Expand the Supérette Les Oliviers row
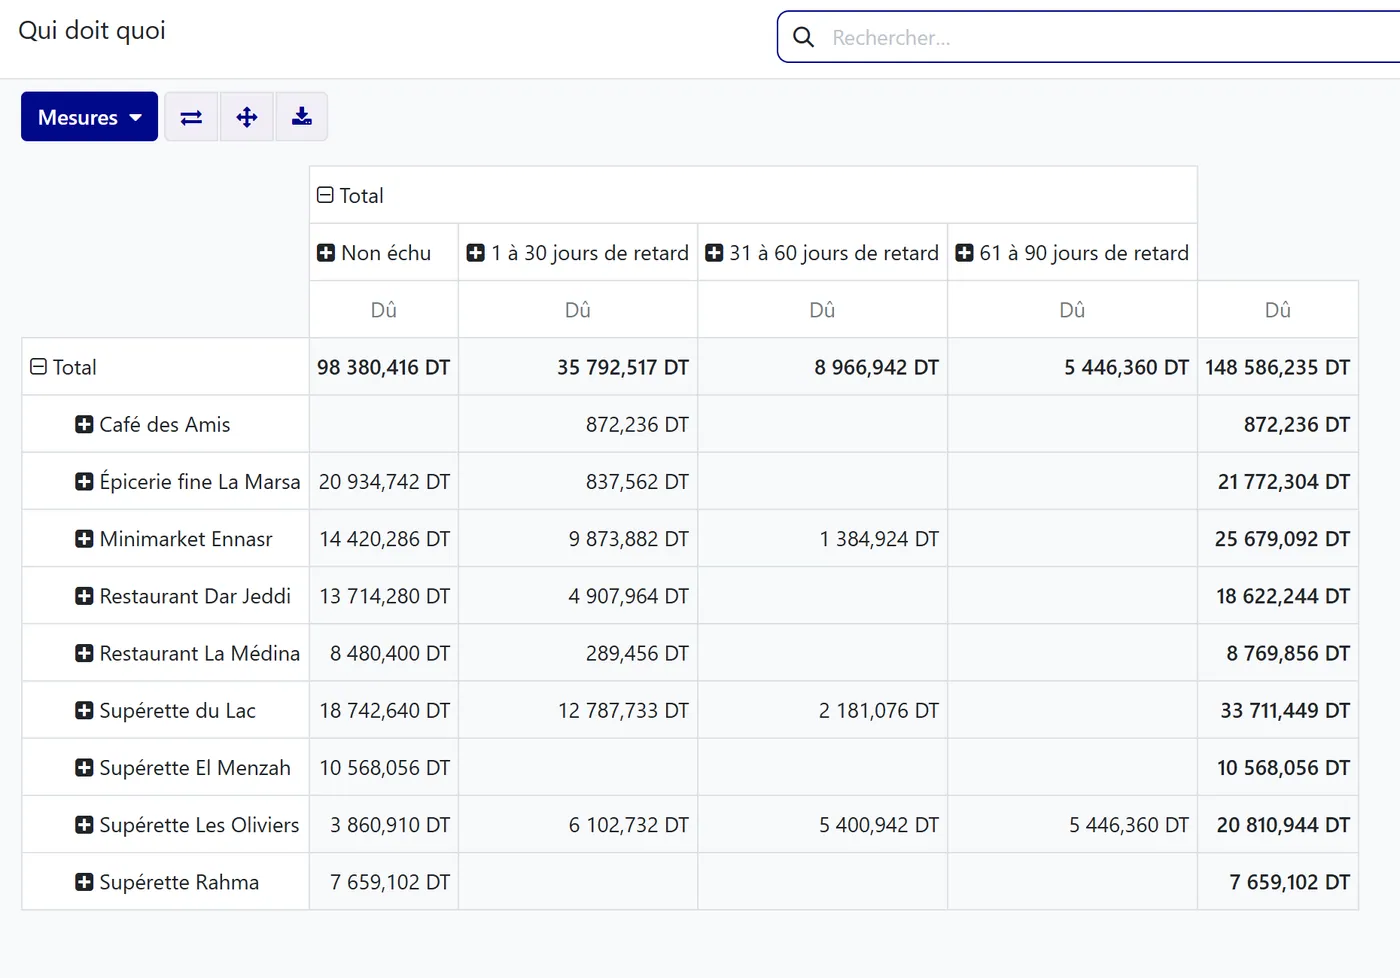This screenshot has width=1400, height=978. [165, 825]
